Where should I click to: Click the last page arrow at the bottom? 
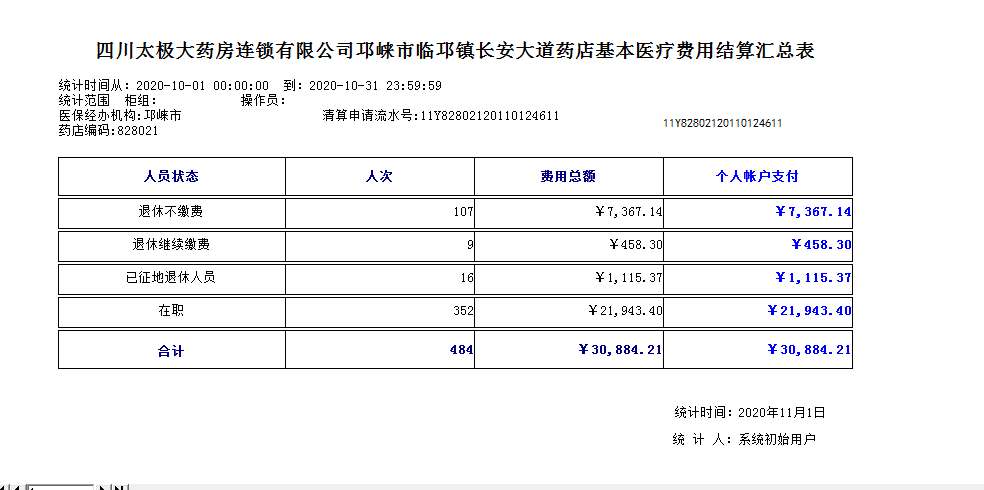tap(120, 487)
